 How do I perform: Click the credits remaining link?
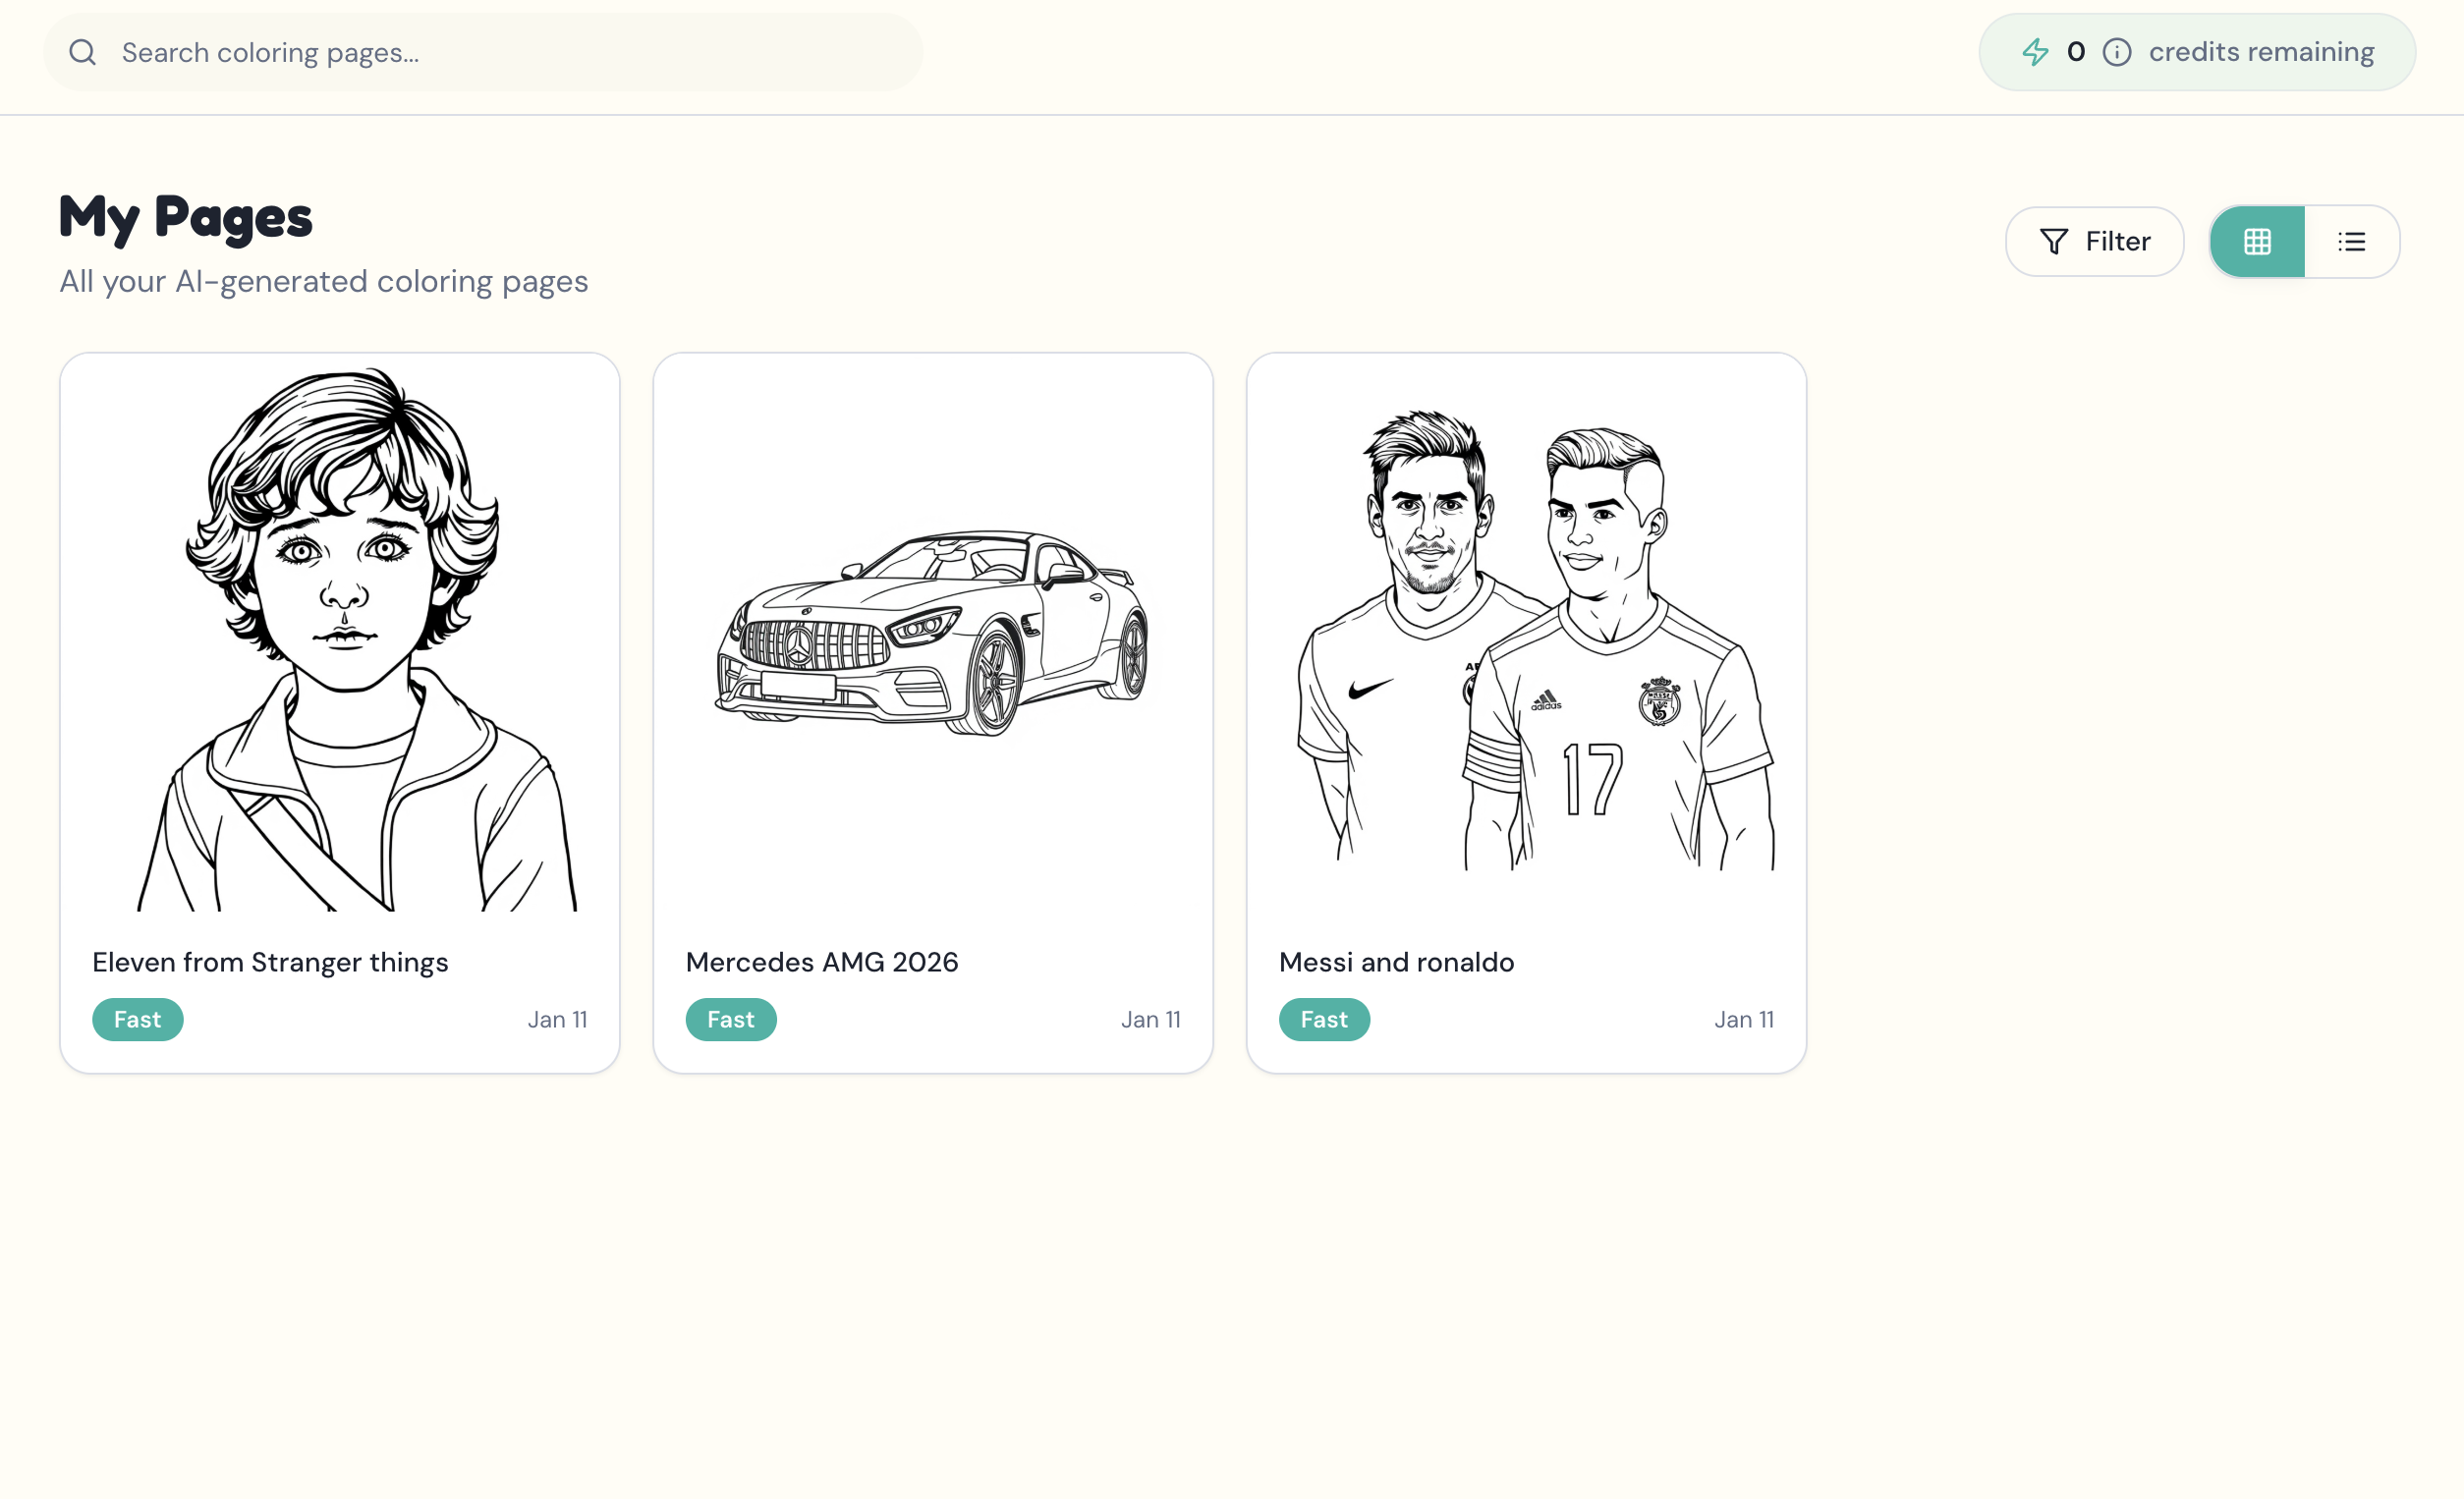pos(2262,51)
